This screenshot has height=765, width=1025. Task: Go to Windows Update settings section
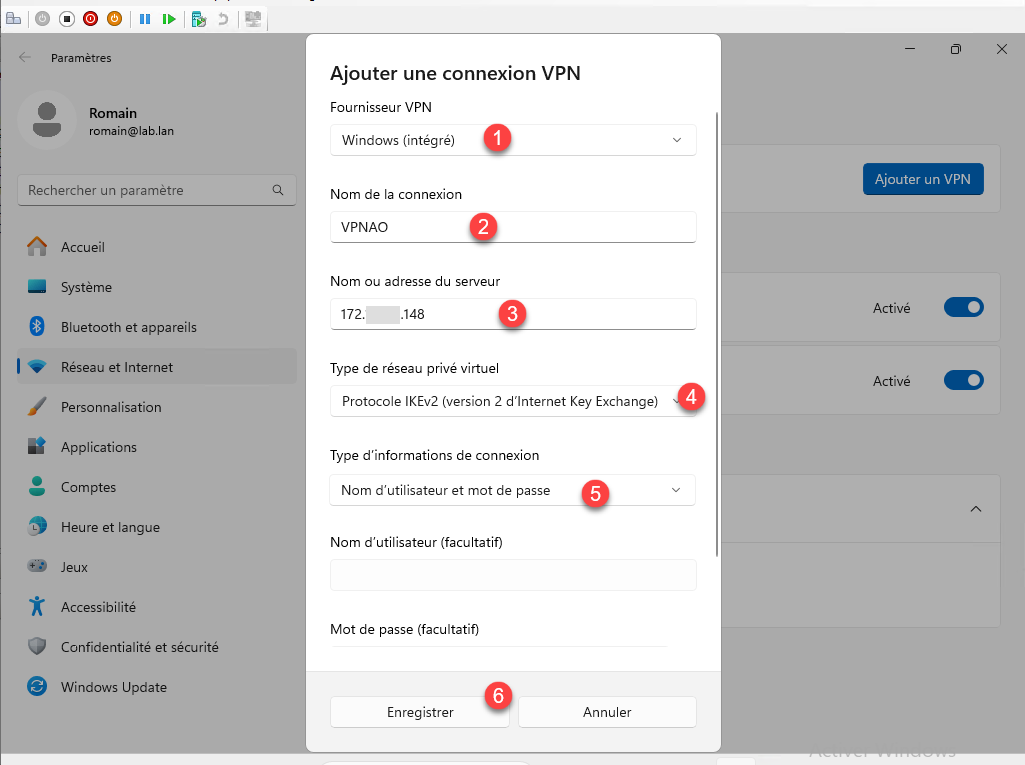pyautogui.click(x=113, y=687)
